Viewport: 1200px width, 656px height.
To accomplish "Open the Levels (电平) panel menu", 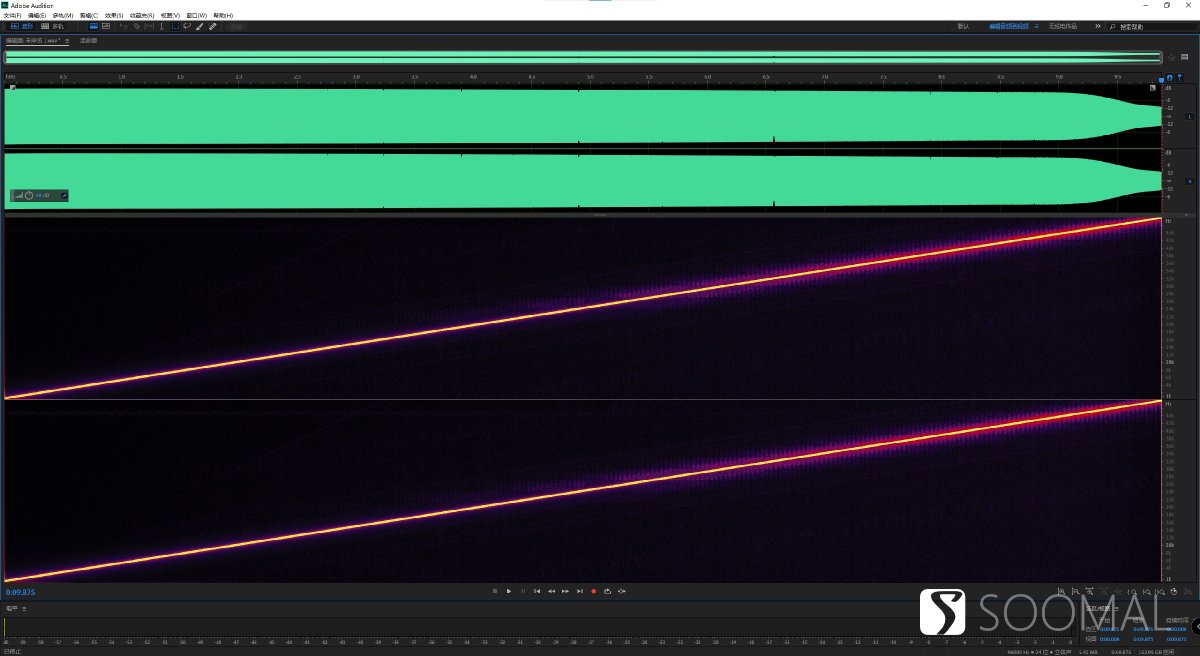I will coord(24,608).
